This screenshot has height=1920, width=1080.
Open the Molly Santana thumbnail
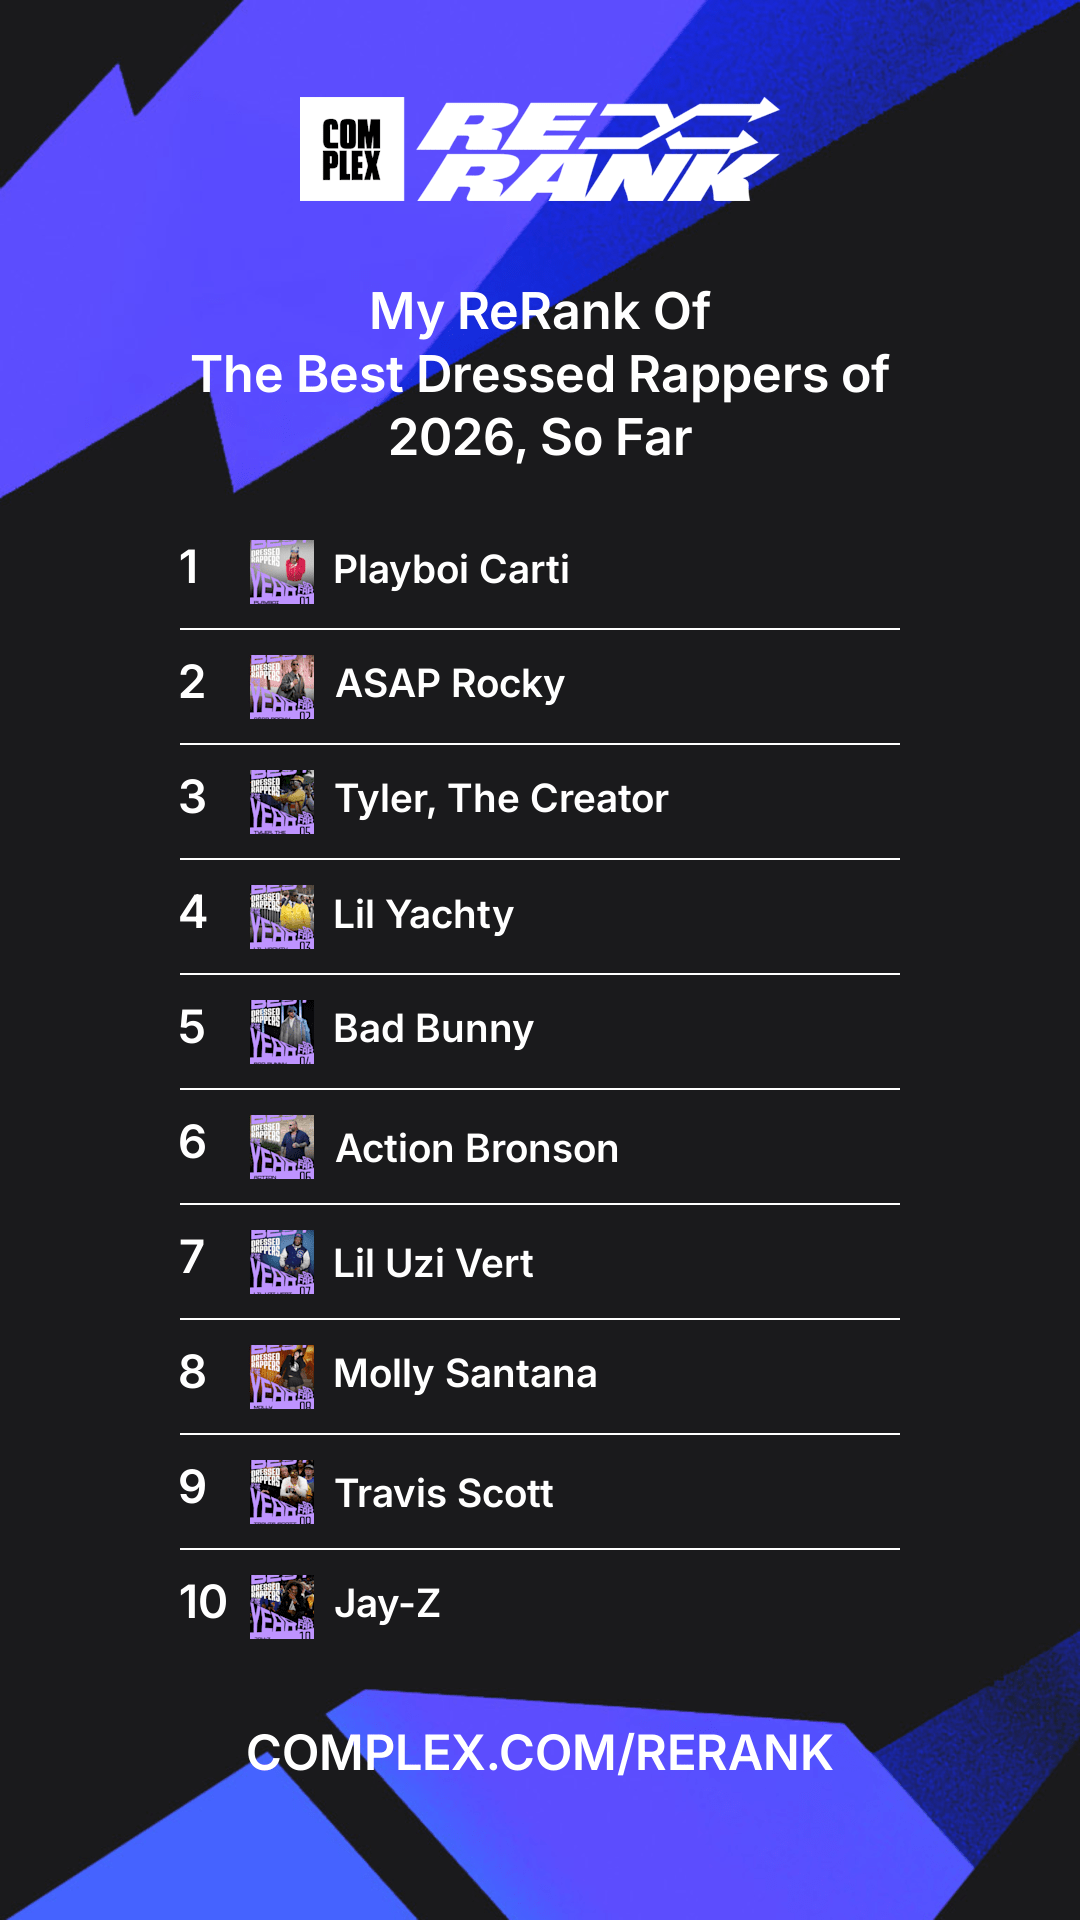click(x=282, y=1377)
